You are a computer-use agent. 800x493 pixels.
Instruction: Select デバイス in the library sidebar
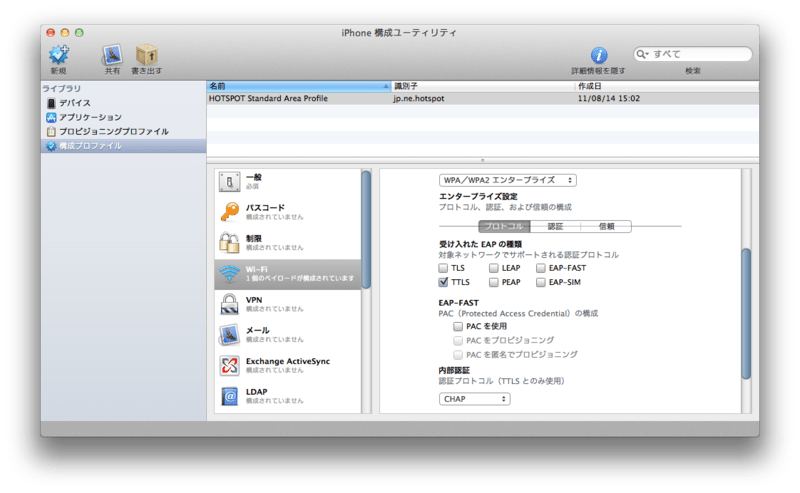tap(74, 103)
